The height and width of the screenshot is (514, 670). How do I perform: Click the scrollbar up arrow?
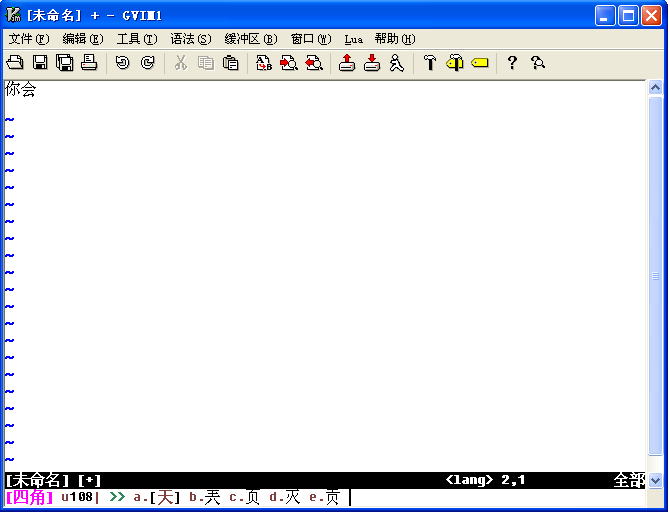tap(656, 88)
